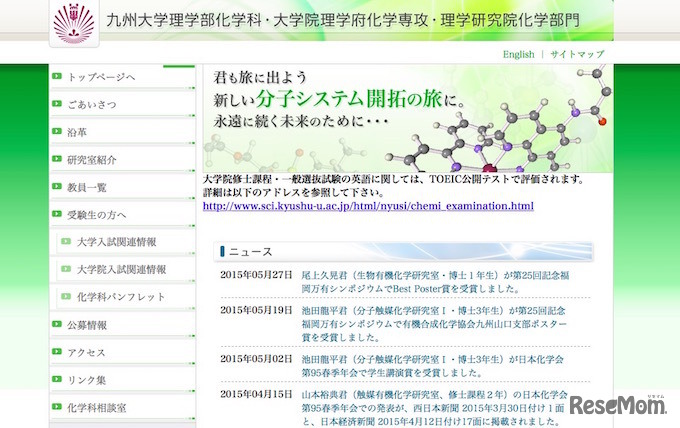This screenshot has height=428, width=680.
Task: Click the green arrow icon beside 教員一覧
Action: (57, 186)
